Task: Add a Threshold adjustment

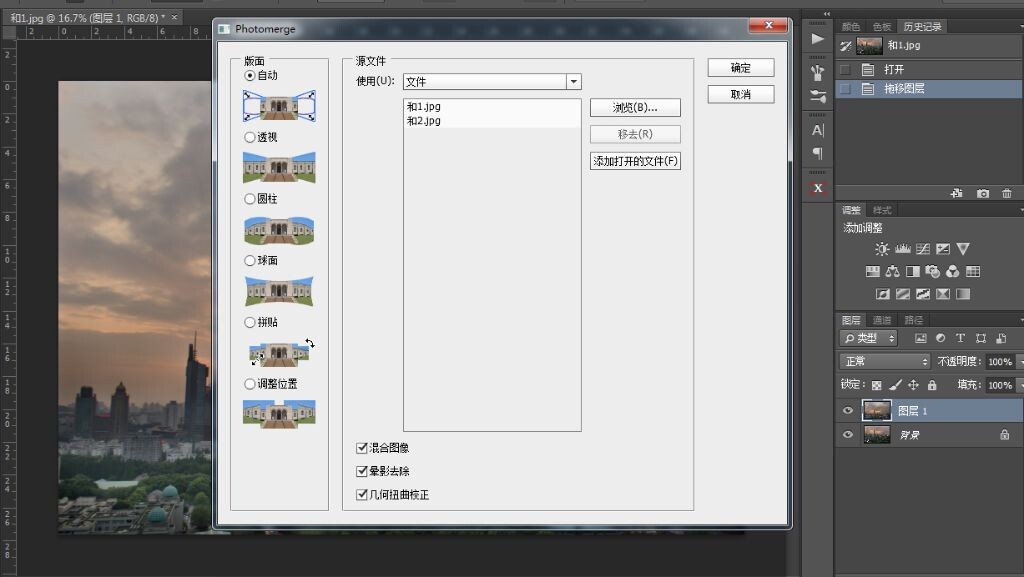Action: click(x=923, y=294)
